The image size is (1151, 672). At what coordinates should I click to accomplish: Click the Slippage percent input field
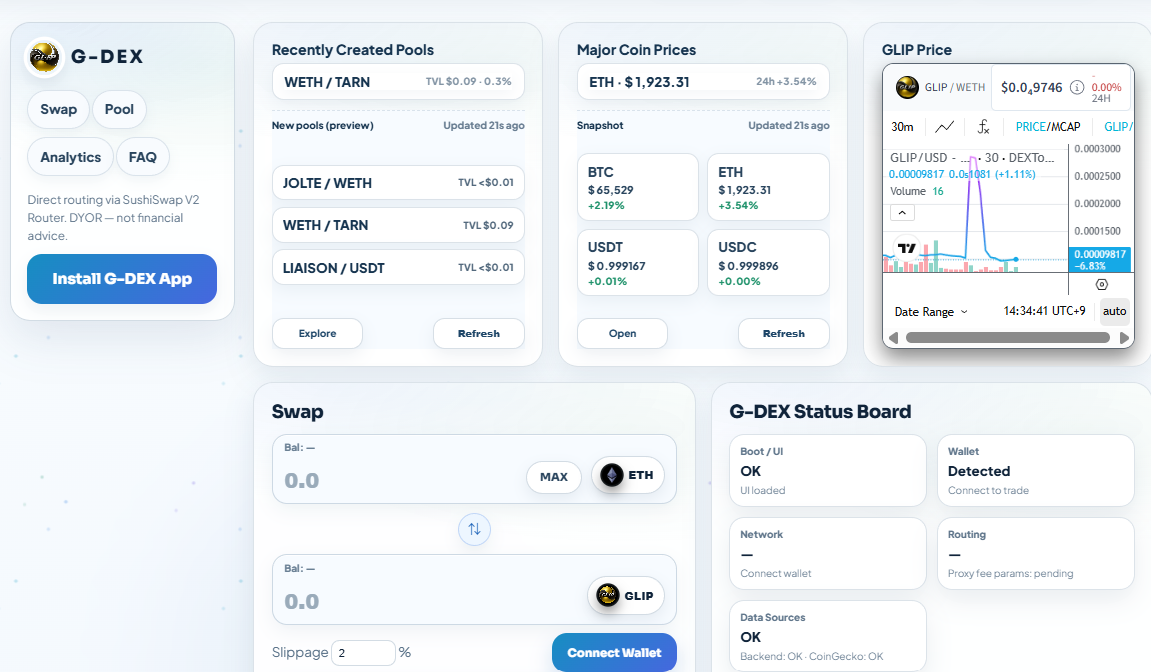pyautogui.click(x=363, y=652)
